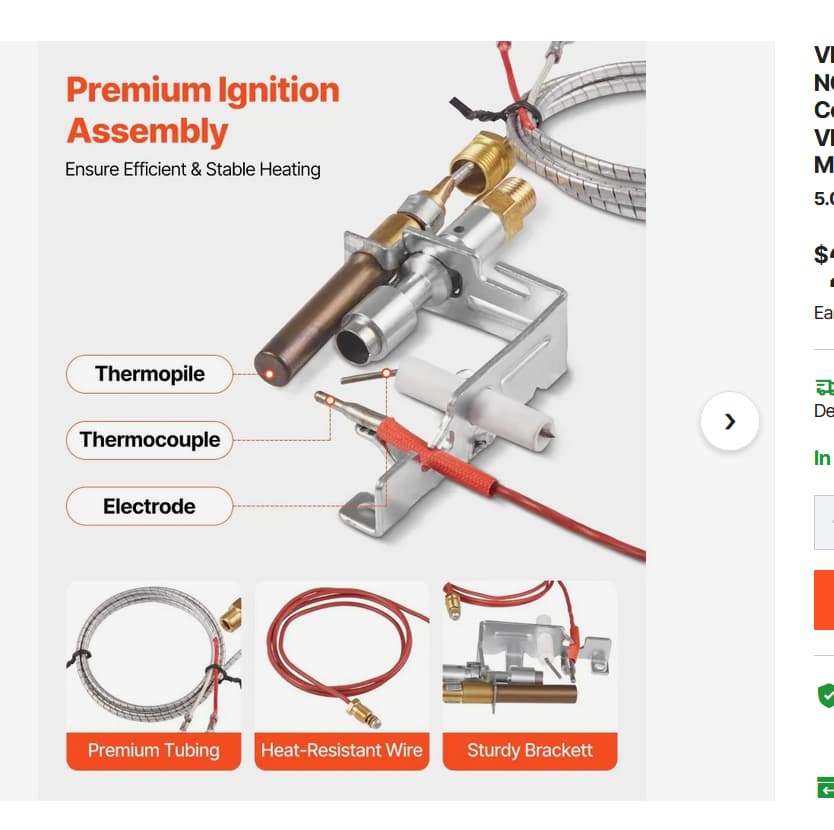The height and width of the screenshot is (830, 834).
Task: Open the Sturdy Brackett thumbnail
Action: pyautogui.click(x=530, y=675)
